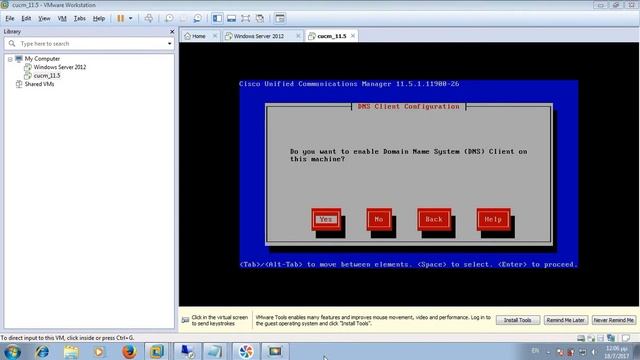Close the cucm_11.5 tab
The height and width of the screenshot is (360, 640).
[x=353, y=36]
